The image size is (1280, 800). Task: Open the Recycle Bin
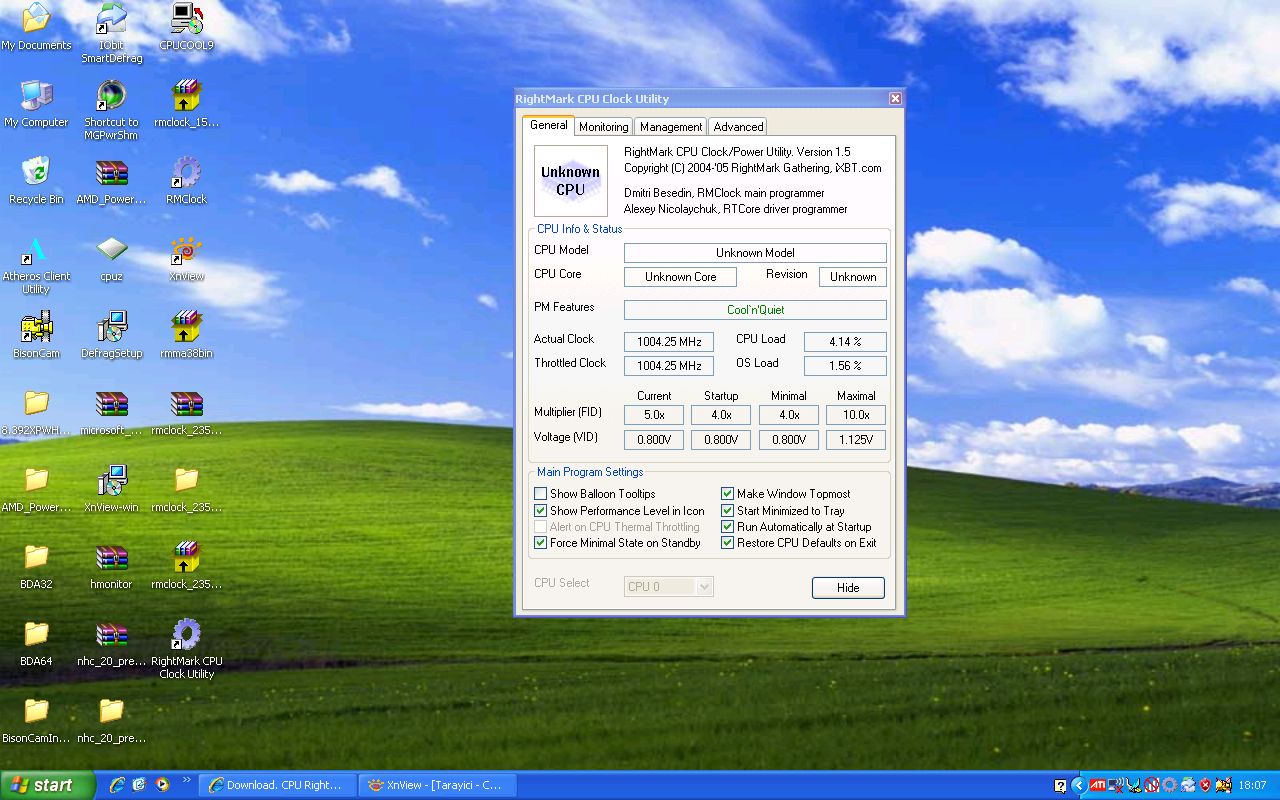36,182
